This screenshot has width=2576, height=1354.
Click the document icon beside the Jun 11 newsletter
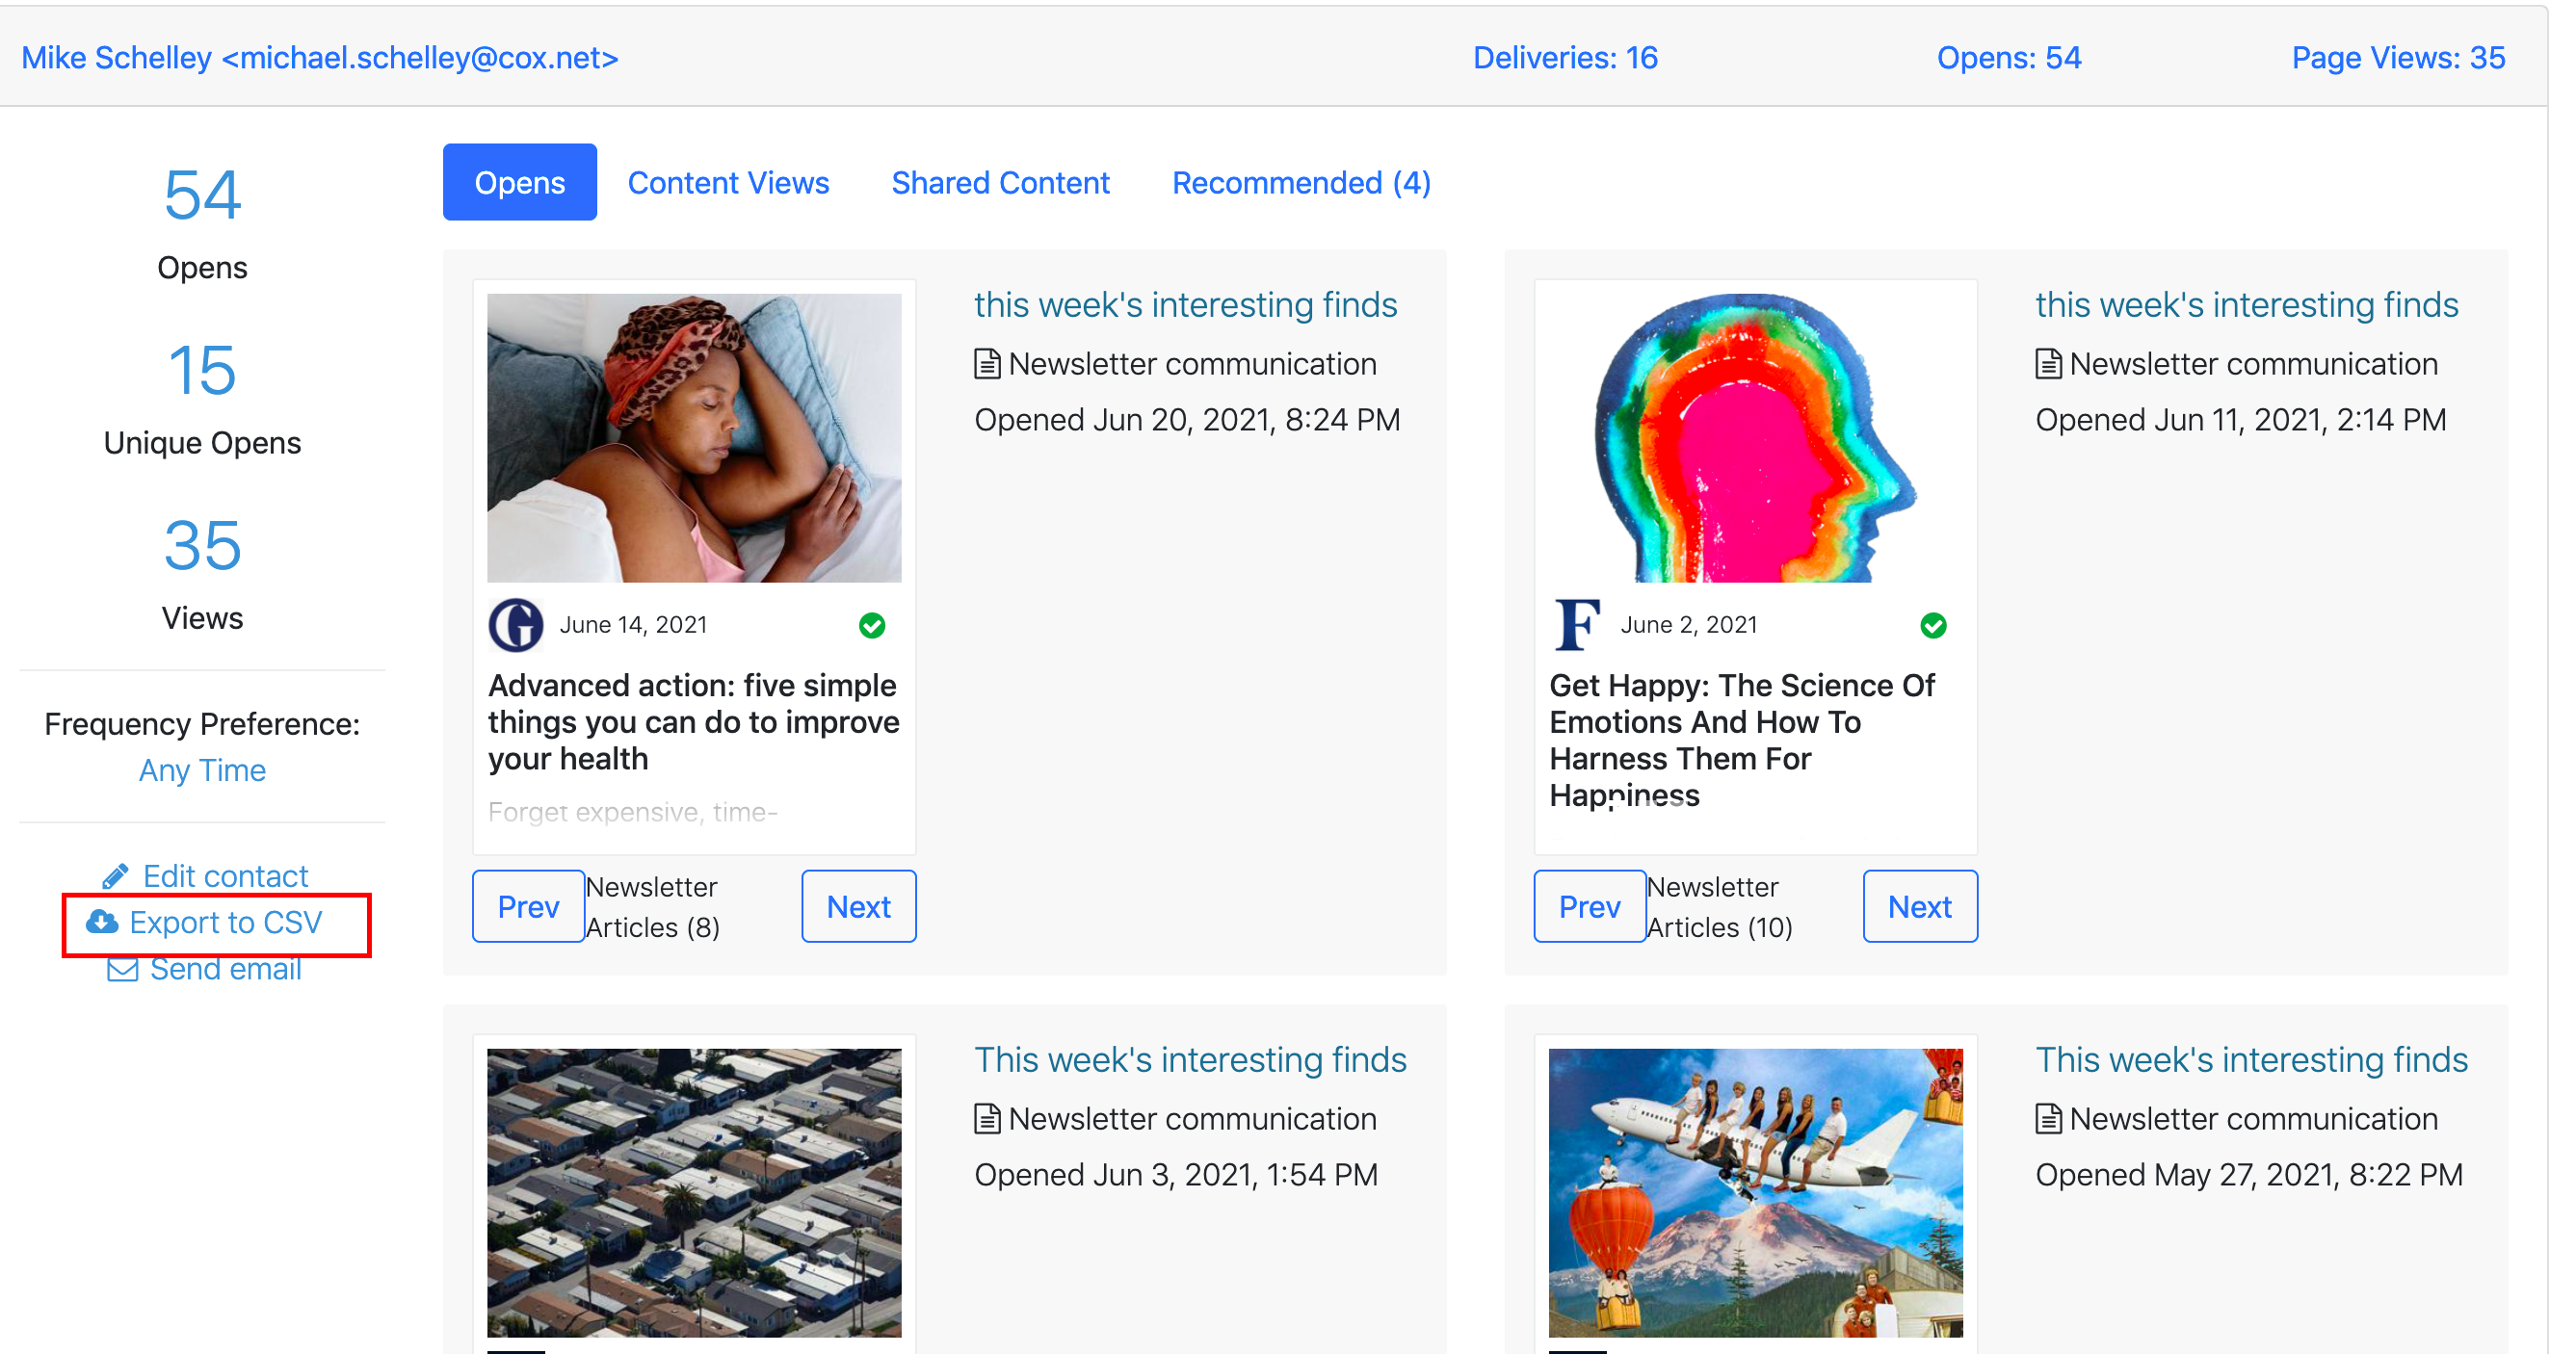[x=2048, y=364]
